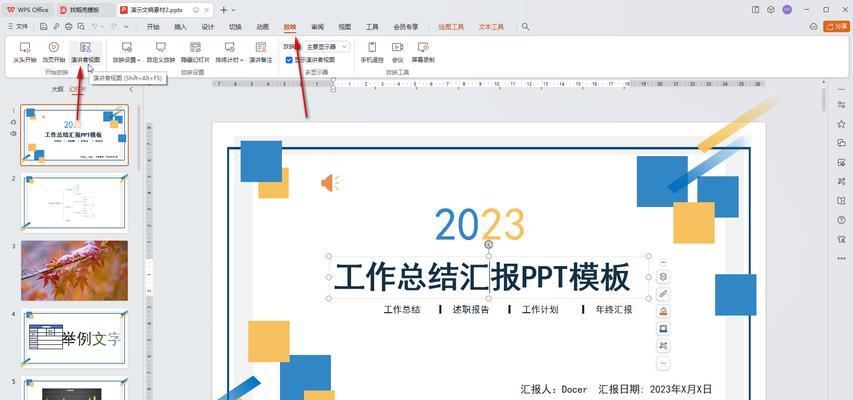
Task: Click the star icon in right sidebar
Action: pyautogui.click(x=842, y=124)
